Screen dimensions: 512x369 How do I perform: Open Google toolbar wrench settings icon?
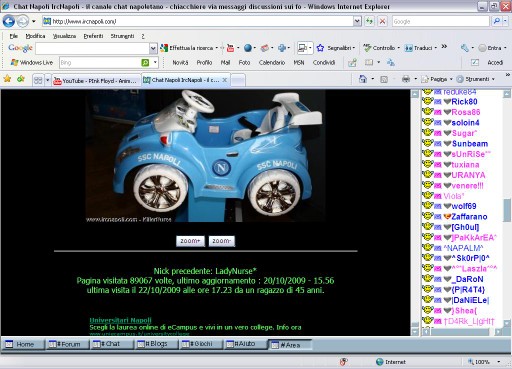464,48
